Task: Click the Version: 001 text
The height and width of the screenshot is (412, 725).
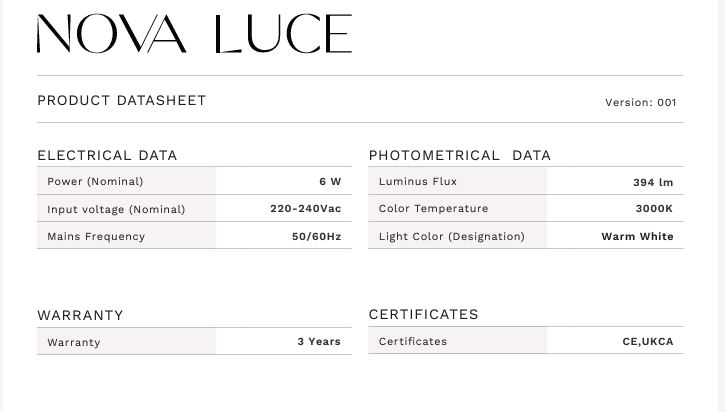Action: 640,103
